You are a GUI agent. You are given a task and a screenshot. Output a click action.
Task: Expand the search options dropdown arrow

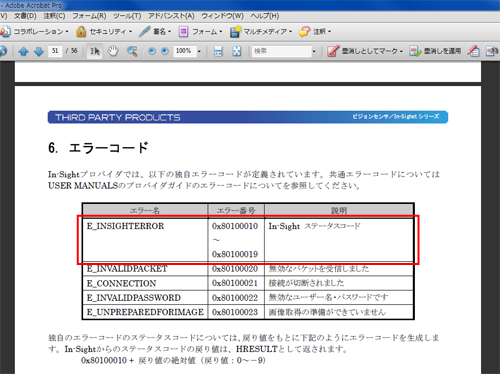click(x=314, y=51)
